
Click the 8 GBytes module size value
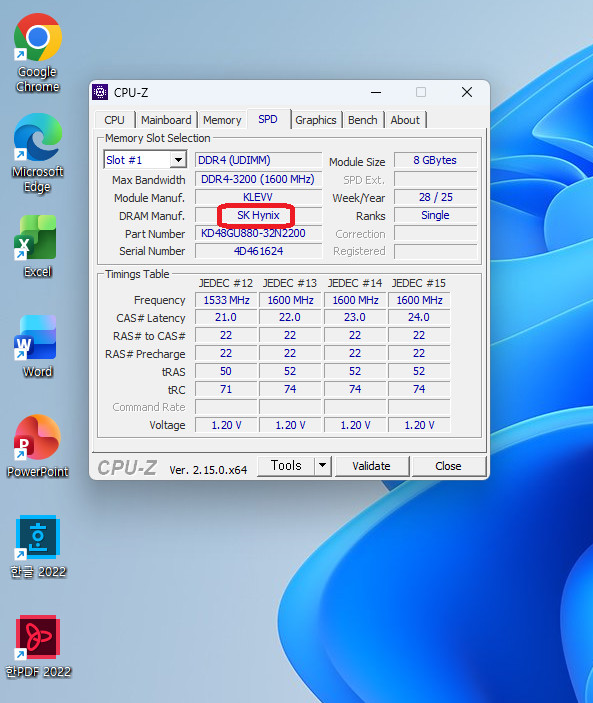(435, 160)
